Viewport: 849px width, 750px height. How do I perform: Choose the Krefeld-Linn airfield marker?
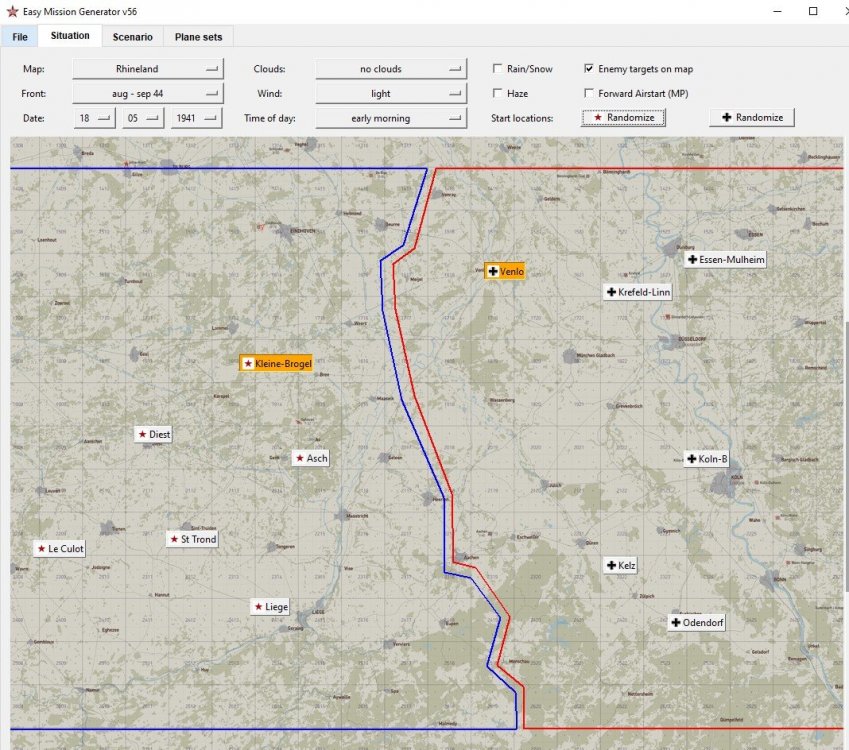tap(638, 292)
